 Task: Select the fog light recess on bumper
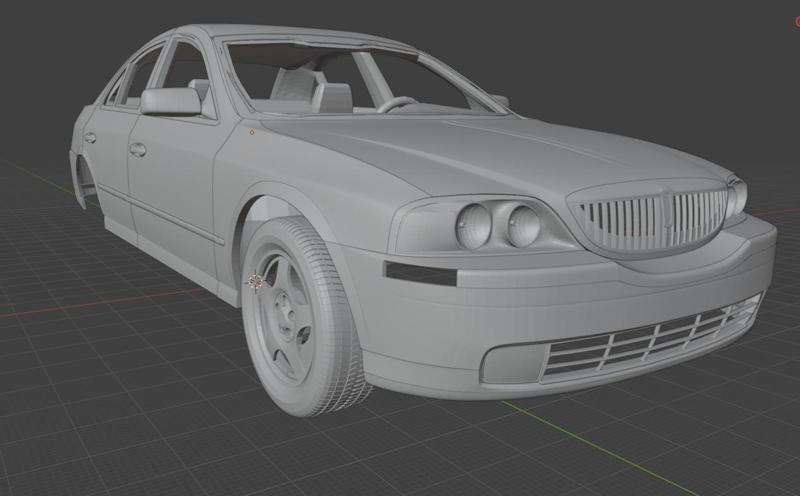(x=513, y=364)
